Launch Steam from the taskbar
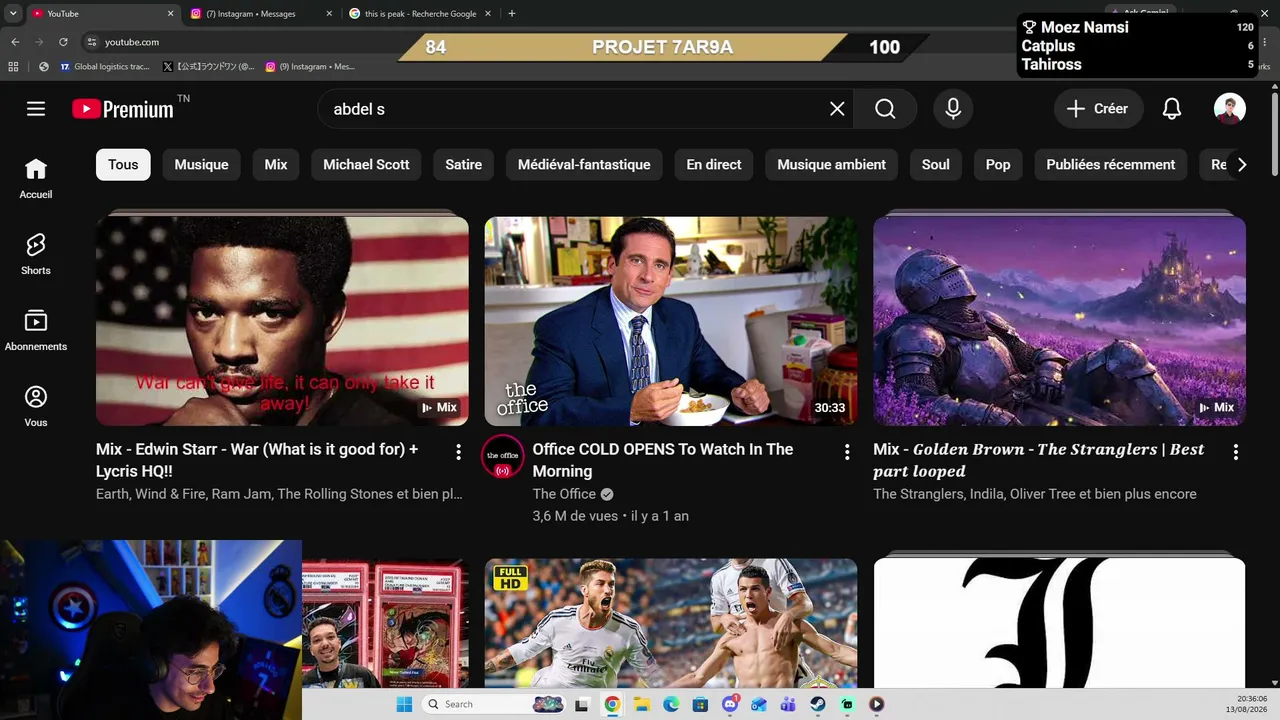 (818, 704)
